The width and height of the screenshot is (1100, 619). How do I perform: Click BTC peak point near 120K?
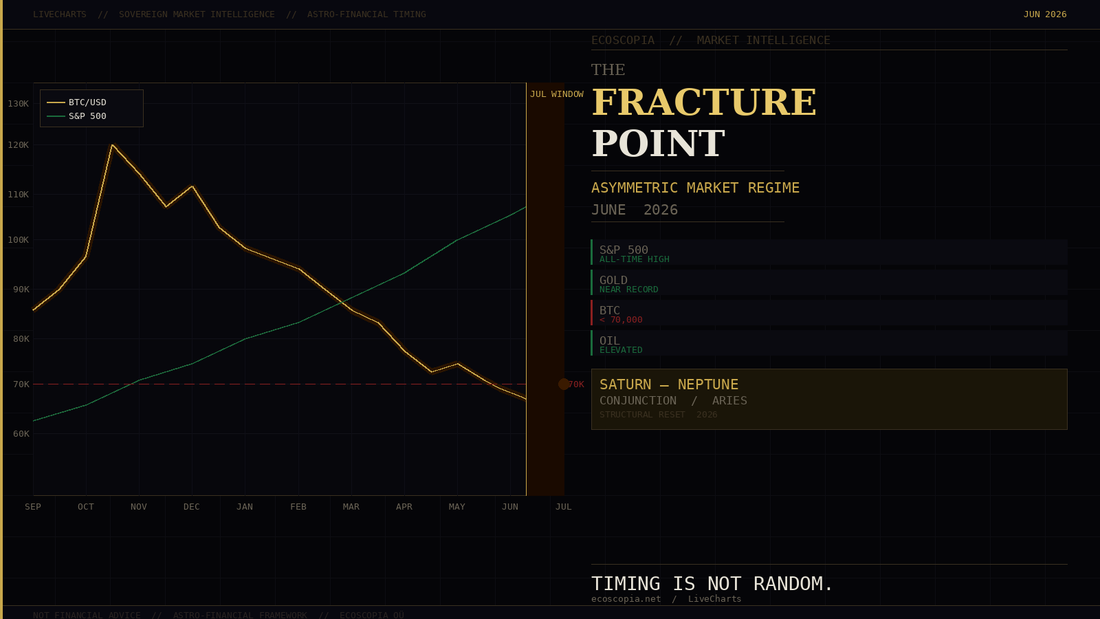click(x=112, y=145)
